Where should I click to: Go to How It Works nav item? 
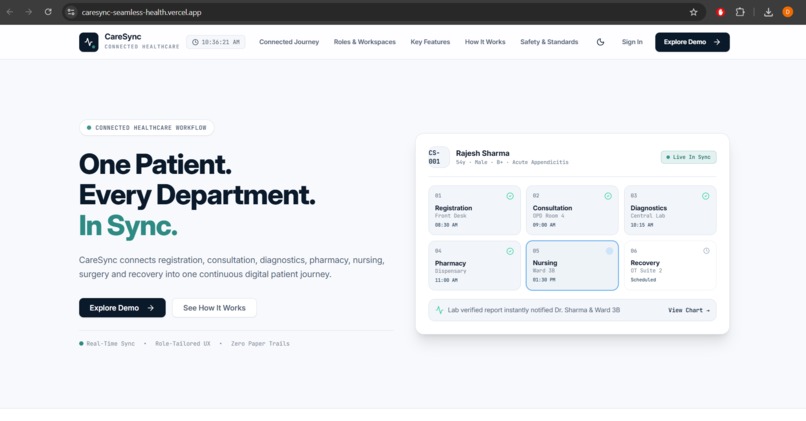485,42
